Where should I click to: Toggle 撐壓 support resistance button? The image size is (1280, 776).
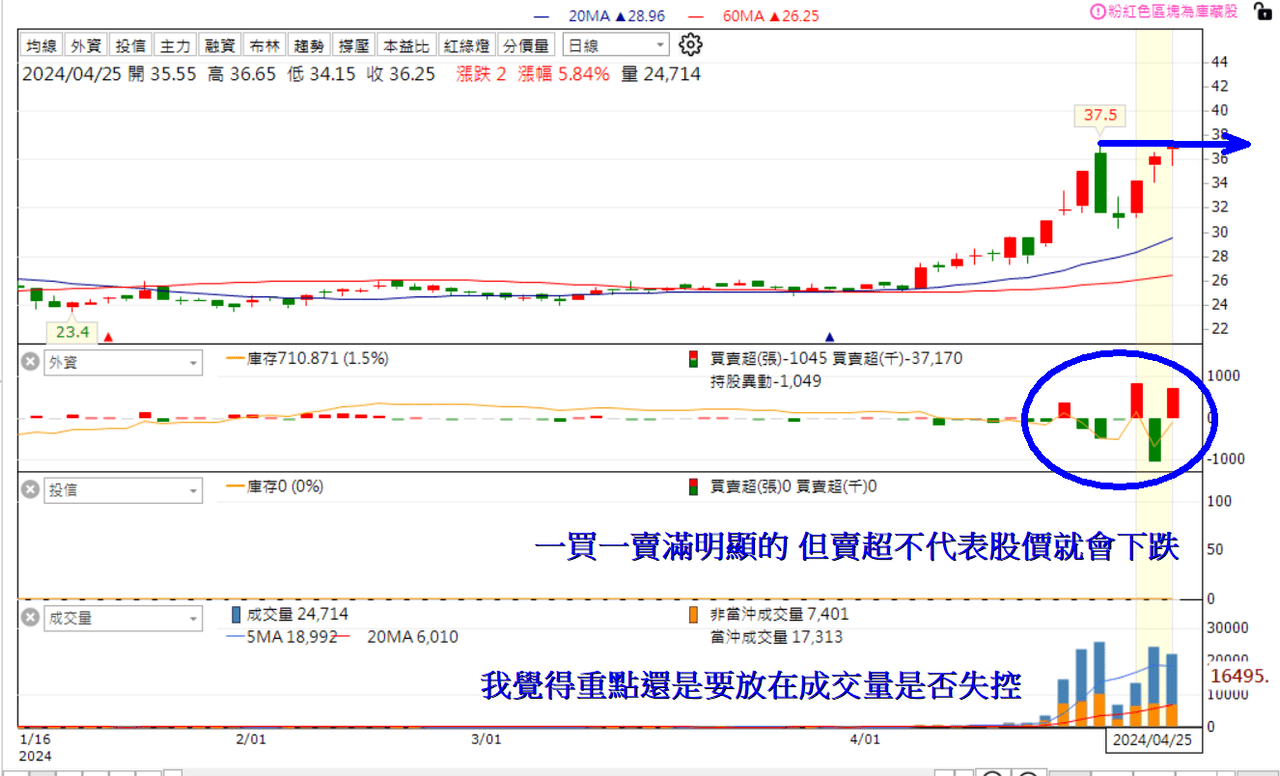tap(356, 45)
